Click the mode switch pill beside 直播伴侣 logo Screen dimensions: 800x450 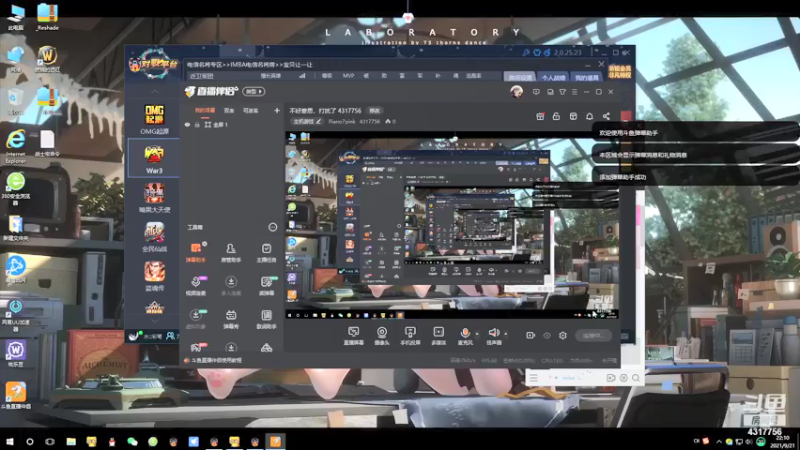[254, 91]
